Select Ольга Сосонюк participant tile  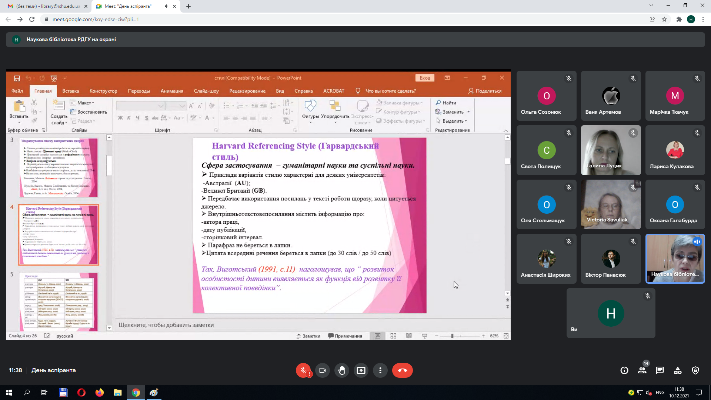[546, 102]
